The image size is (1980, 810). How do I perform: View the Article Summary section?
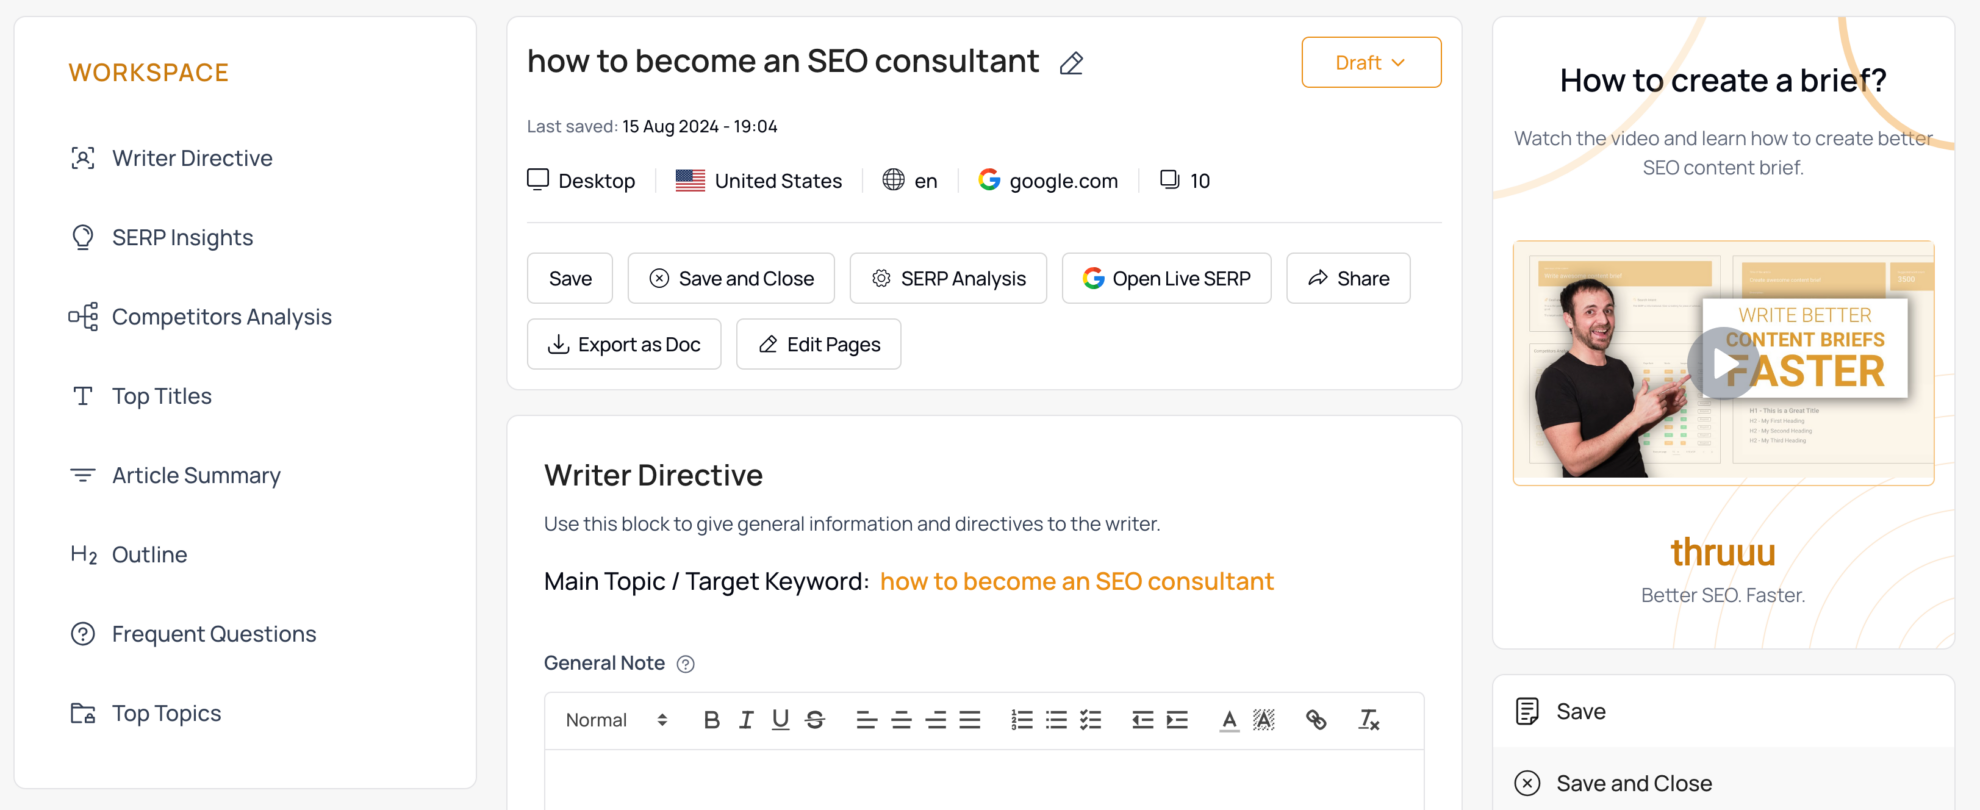(x=196, y=475)
